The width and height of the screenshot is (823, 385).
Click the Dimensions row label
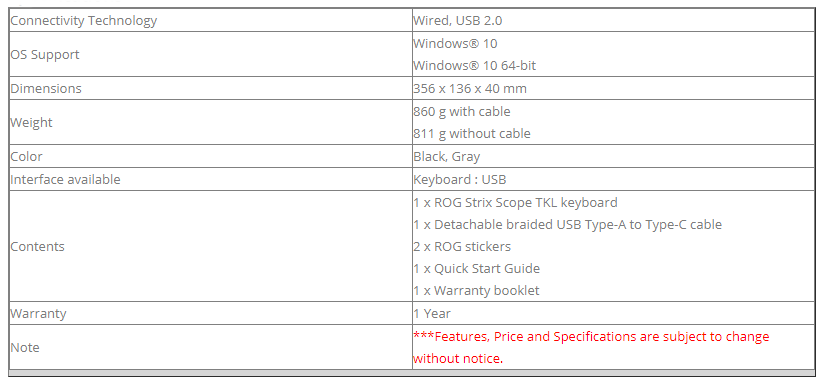coord(46,89)
